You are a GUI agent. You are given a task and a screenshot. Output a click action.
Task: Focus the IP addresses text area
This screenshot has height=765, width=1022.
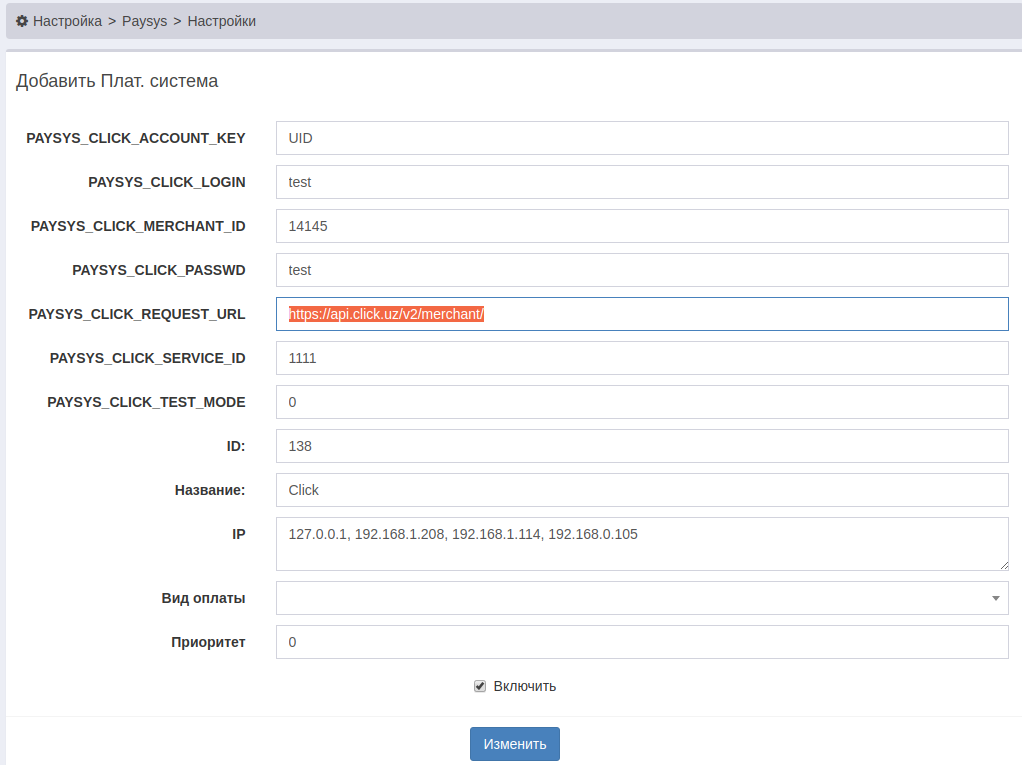pyautogui.click(x=641, y=544)
